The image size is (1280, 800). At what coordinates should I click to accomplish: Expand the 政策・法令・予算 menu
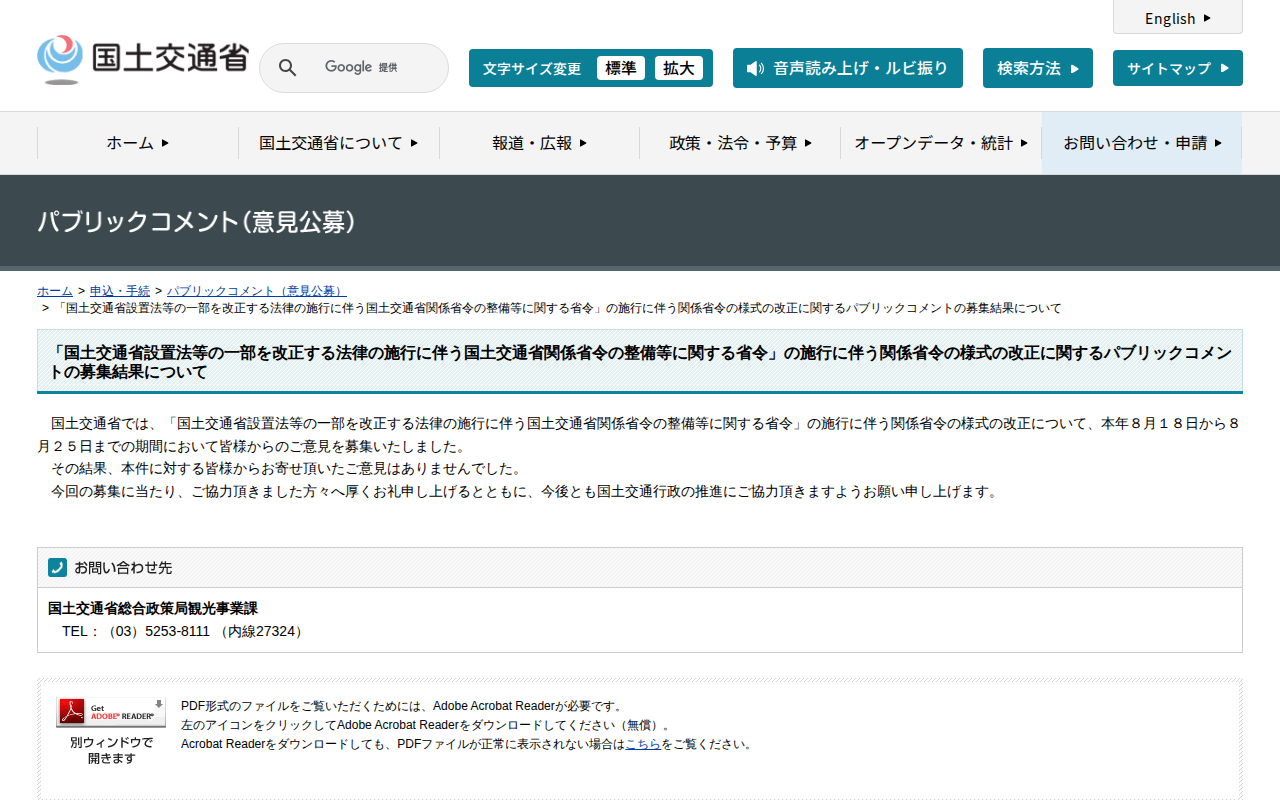pos(740,143)
